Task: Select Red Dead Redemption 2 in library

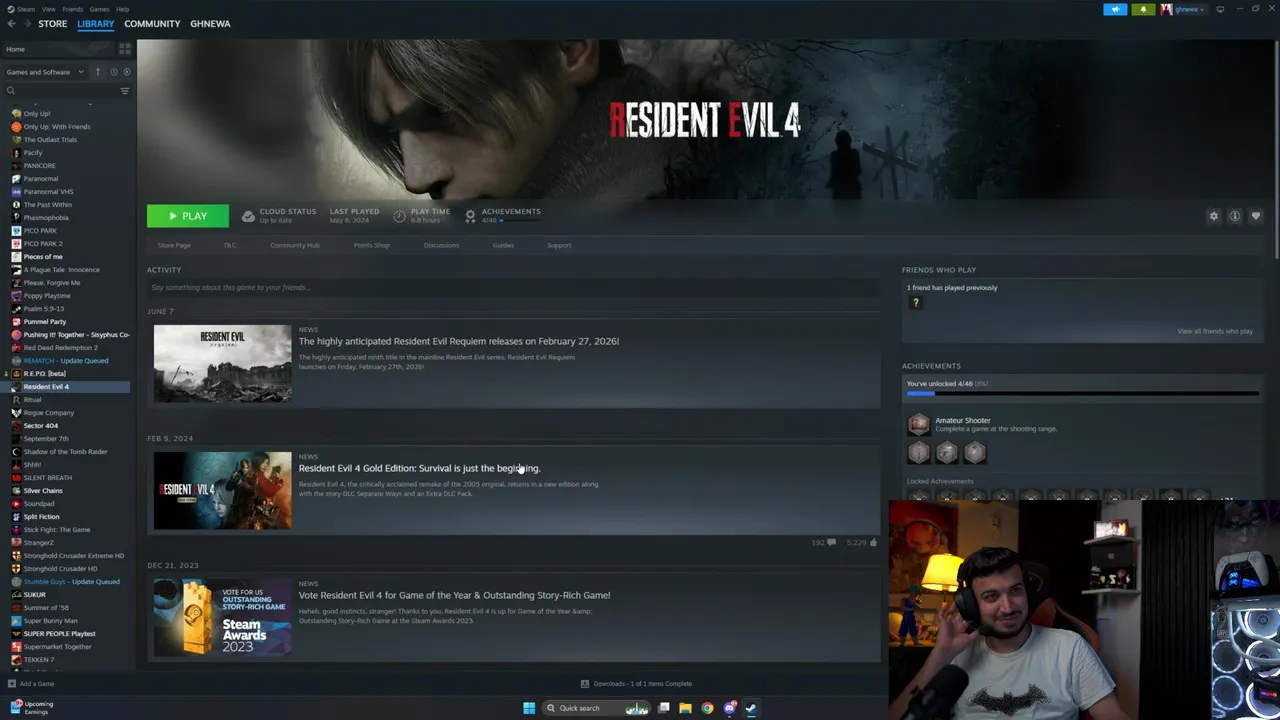Action: (x=60, y=348)
